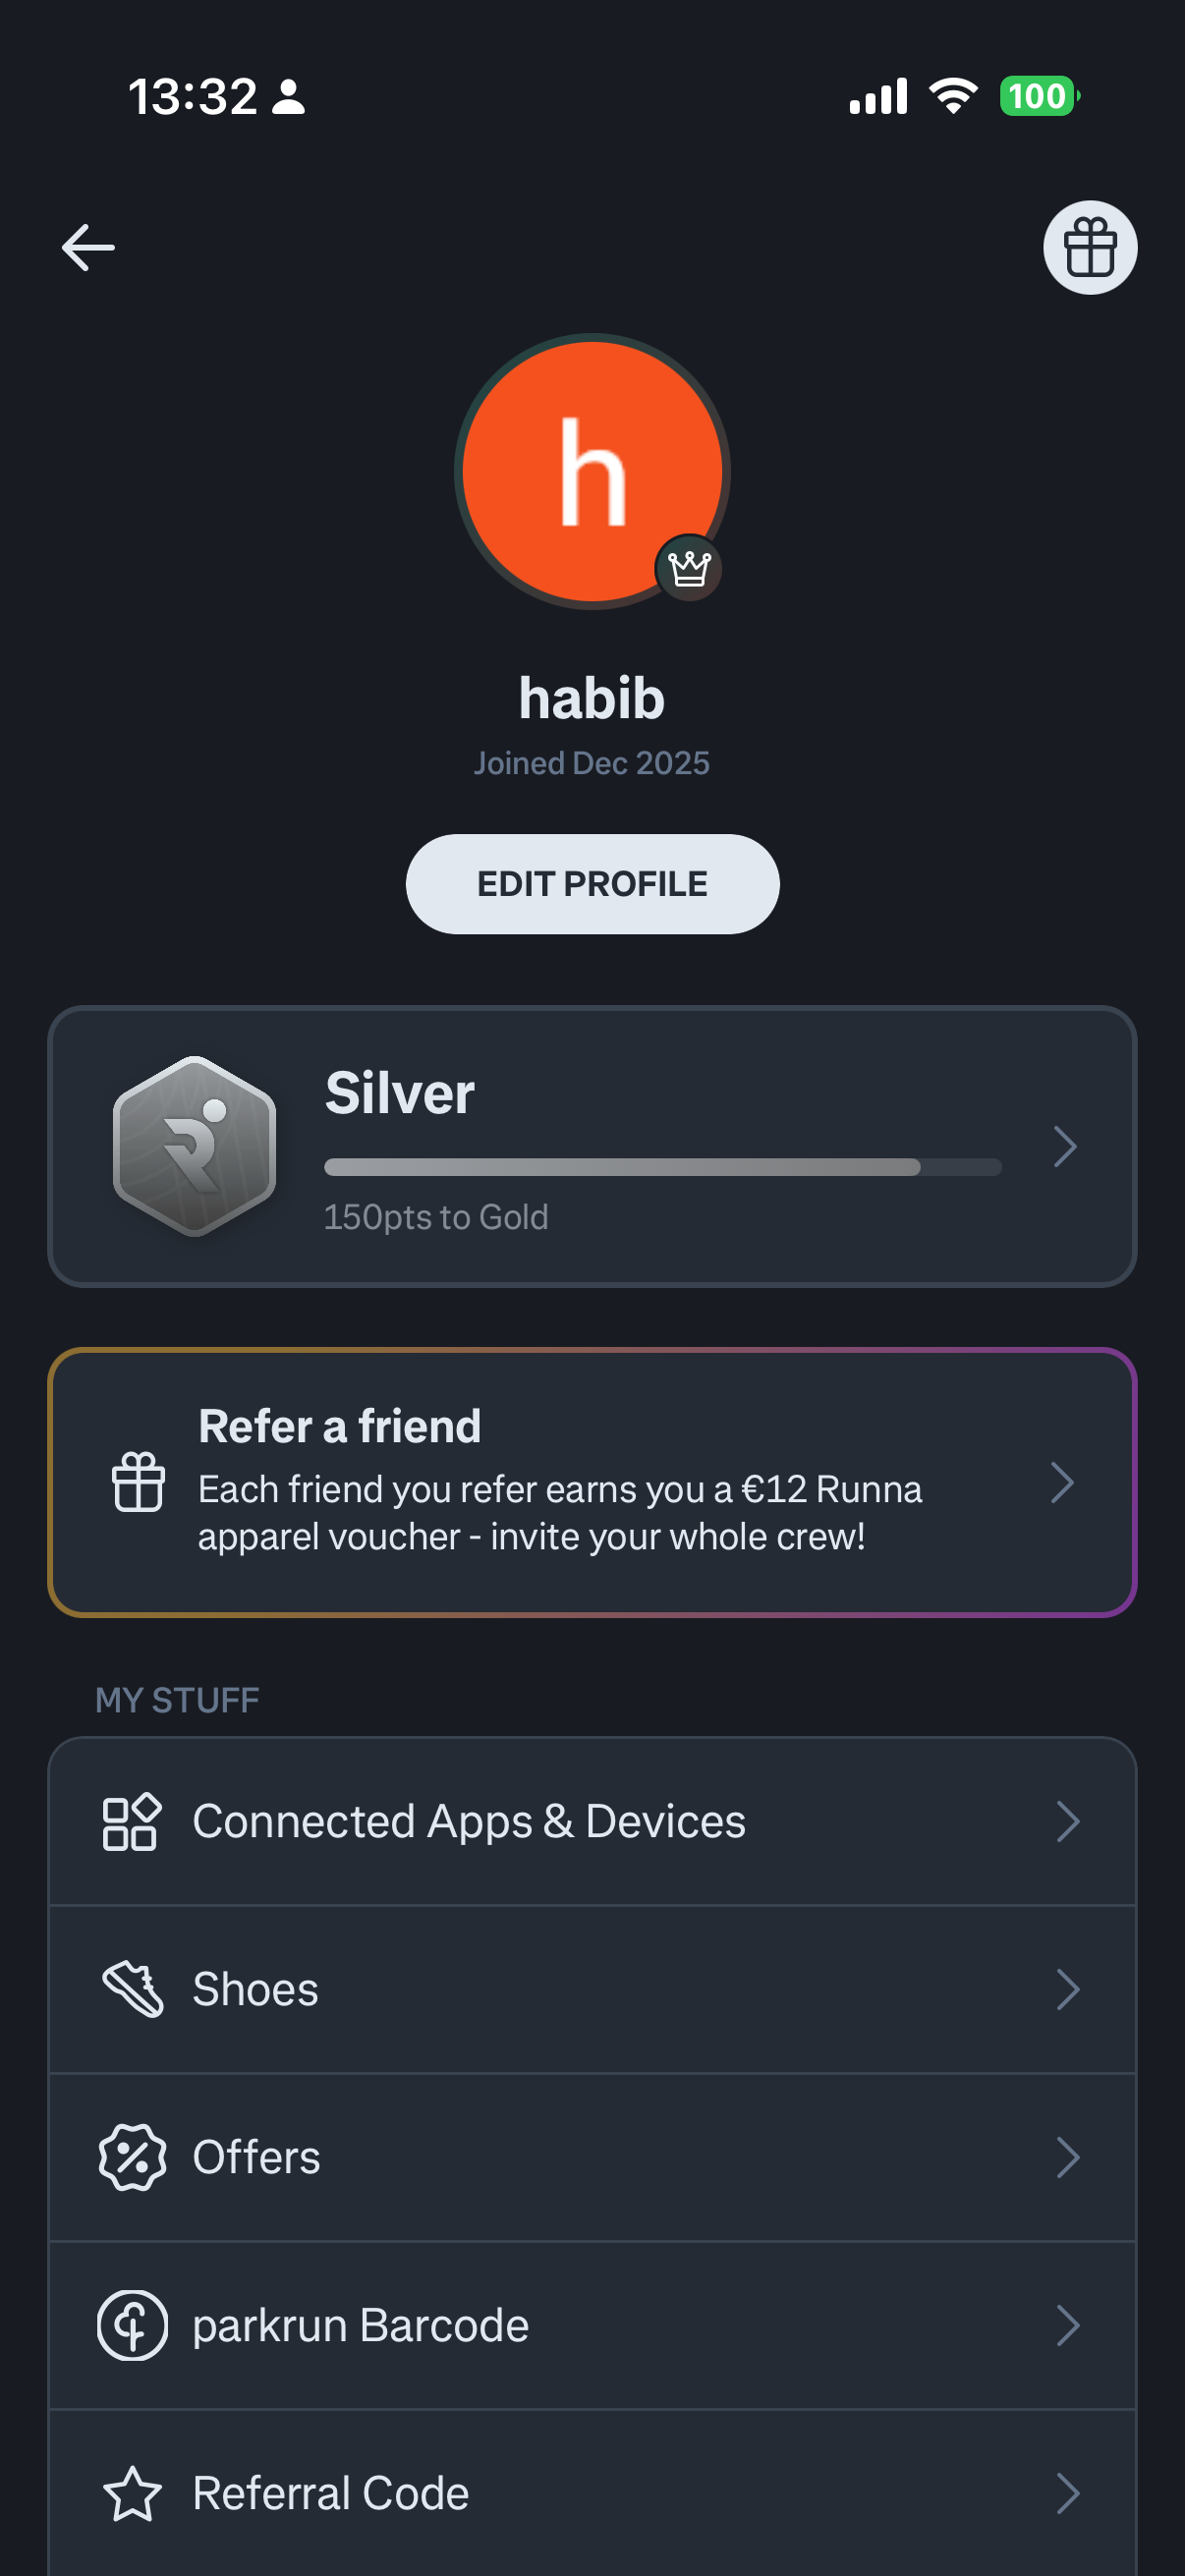Tap the points-to-Gold progress bar
Image resolution: width=1185 pixels, height=2576 pixels.
click(x=663, y=1167)
